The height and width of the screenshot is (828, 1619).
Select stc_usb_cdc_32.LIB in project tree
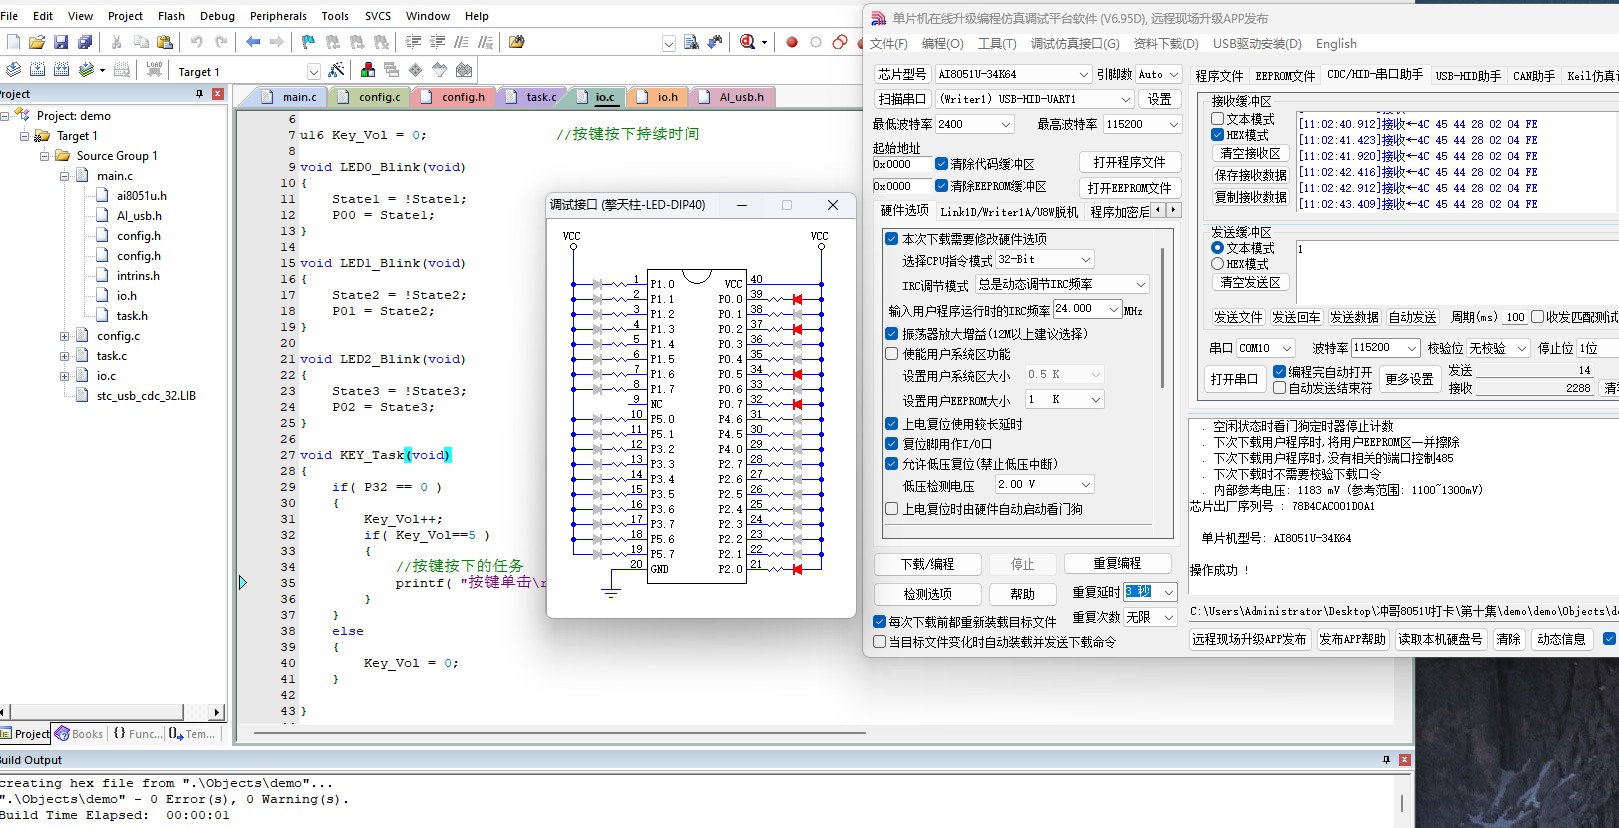coord(146,396)
